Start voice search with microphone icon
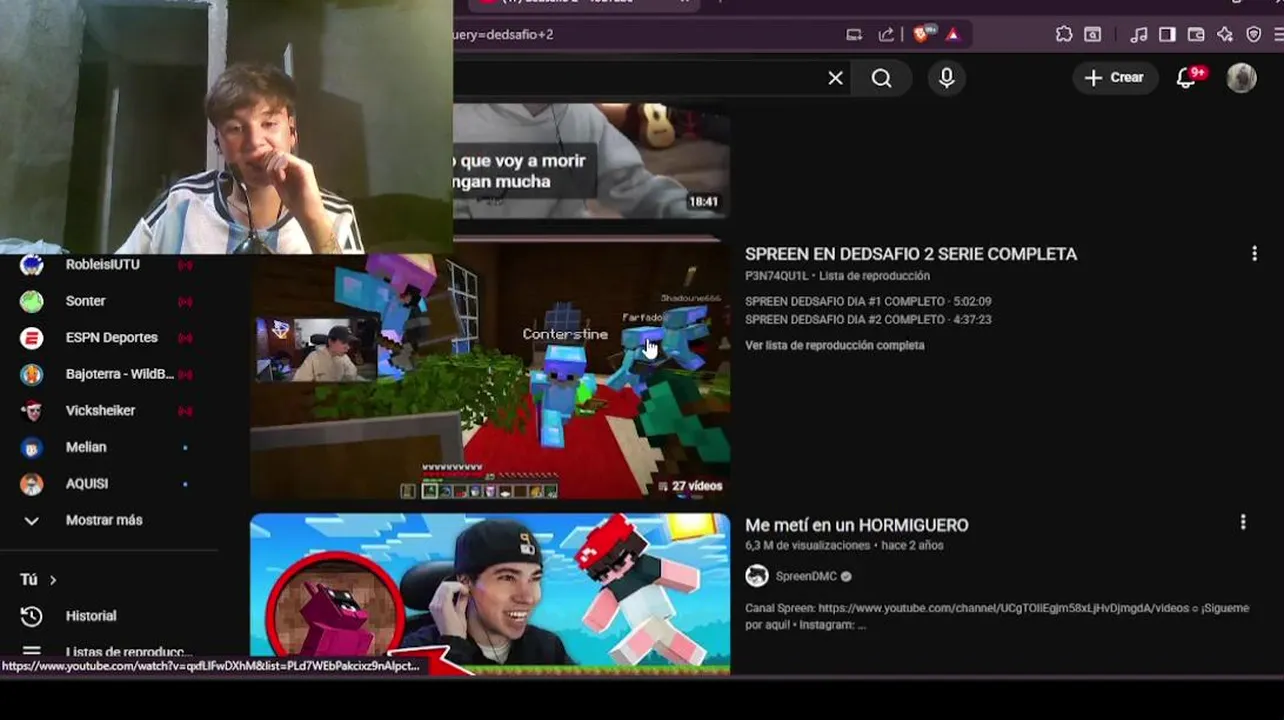The height and width of the screenshot is (720, 1284). (x=947, y=78)
